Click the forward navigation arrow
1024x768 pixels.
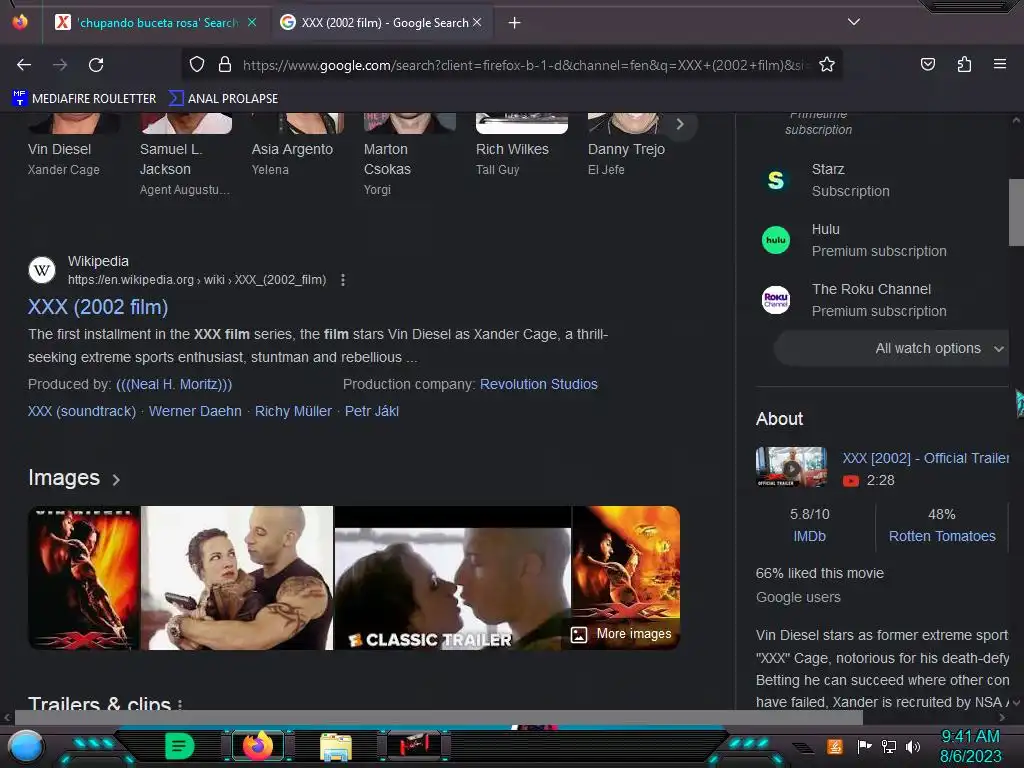60,65
